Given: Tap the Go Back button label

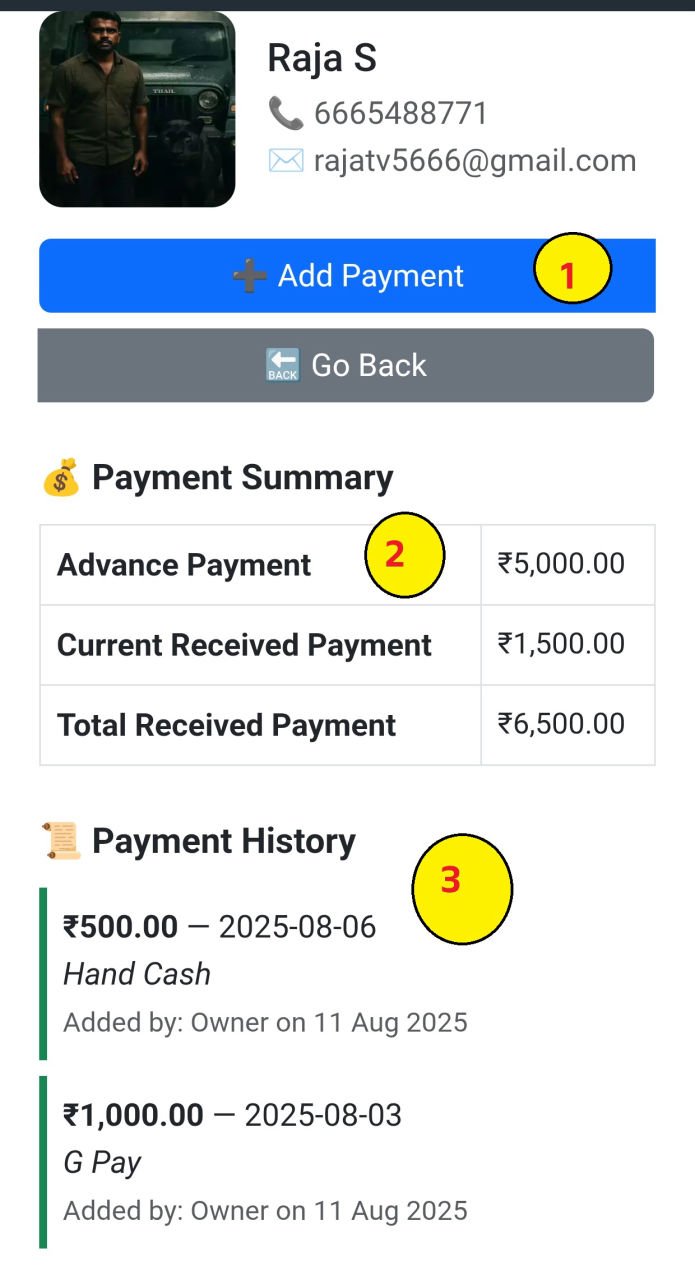Looking at the screenshot, I should point(368,366).
